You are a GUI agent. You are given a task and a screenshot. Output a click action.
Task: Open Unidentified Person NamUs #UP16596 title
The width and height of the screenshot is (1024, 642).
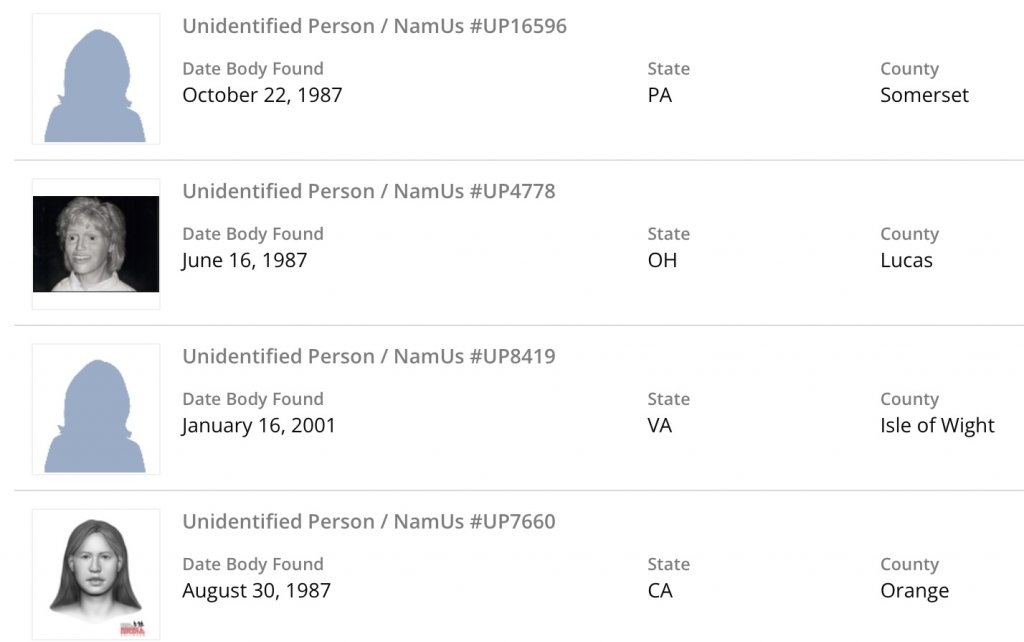point(374,26)
